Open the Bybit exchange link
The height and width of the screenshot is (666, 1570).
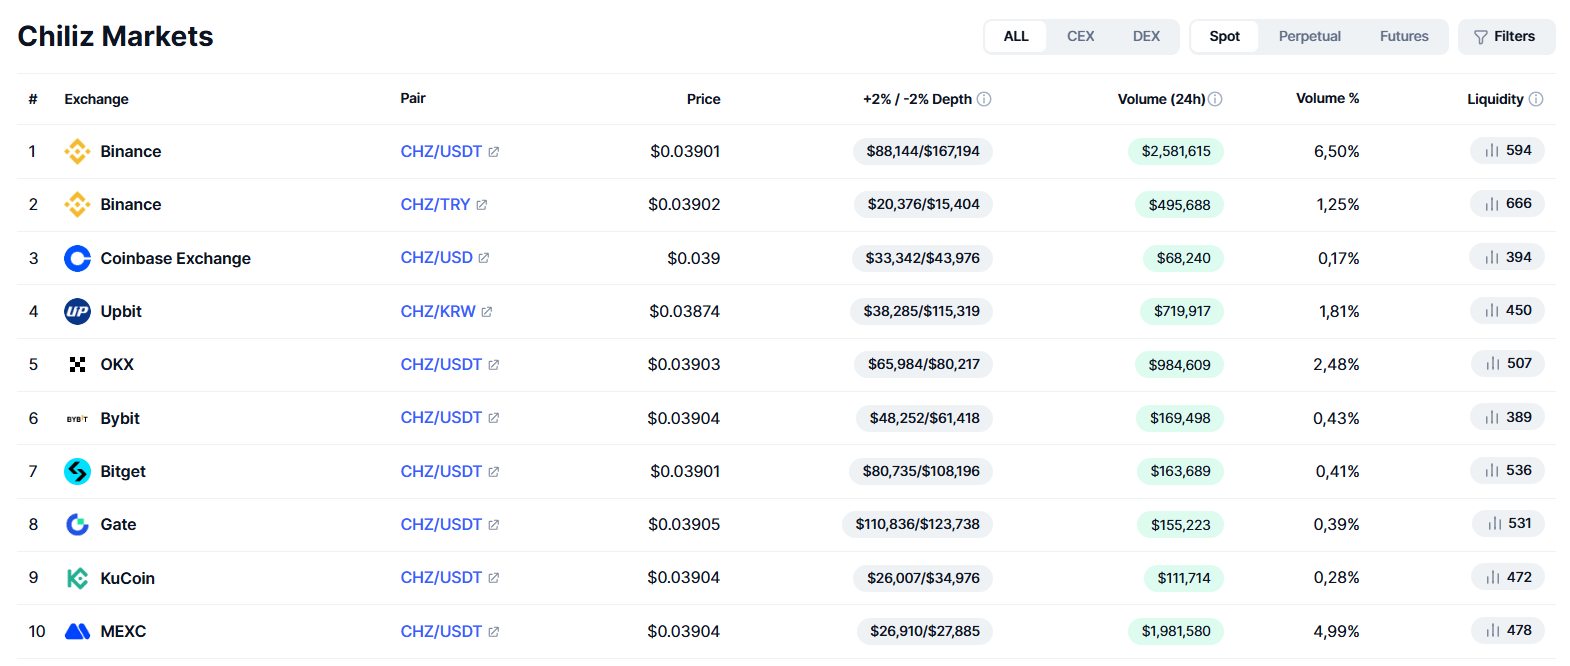tap(120, 418)
